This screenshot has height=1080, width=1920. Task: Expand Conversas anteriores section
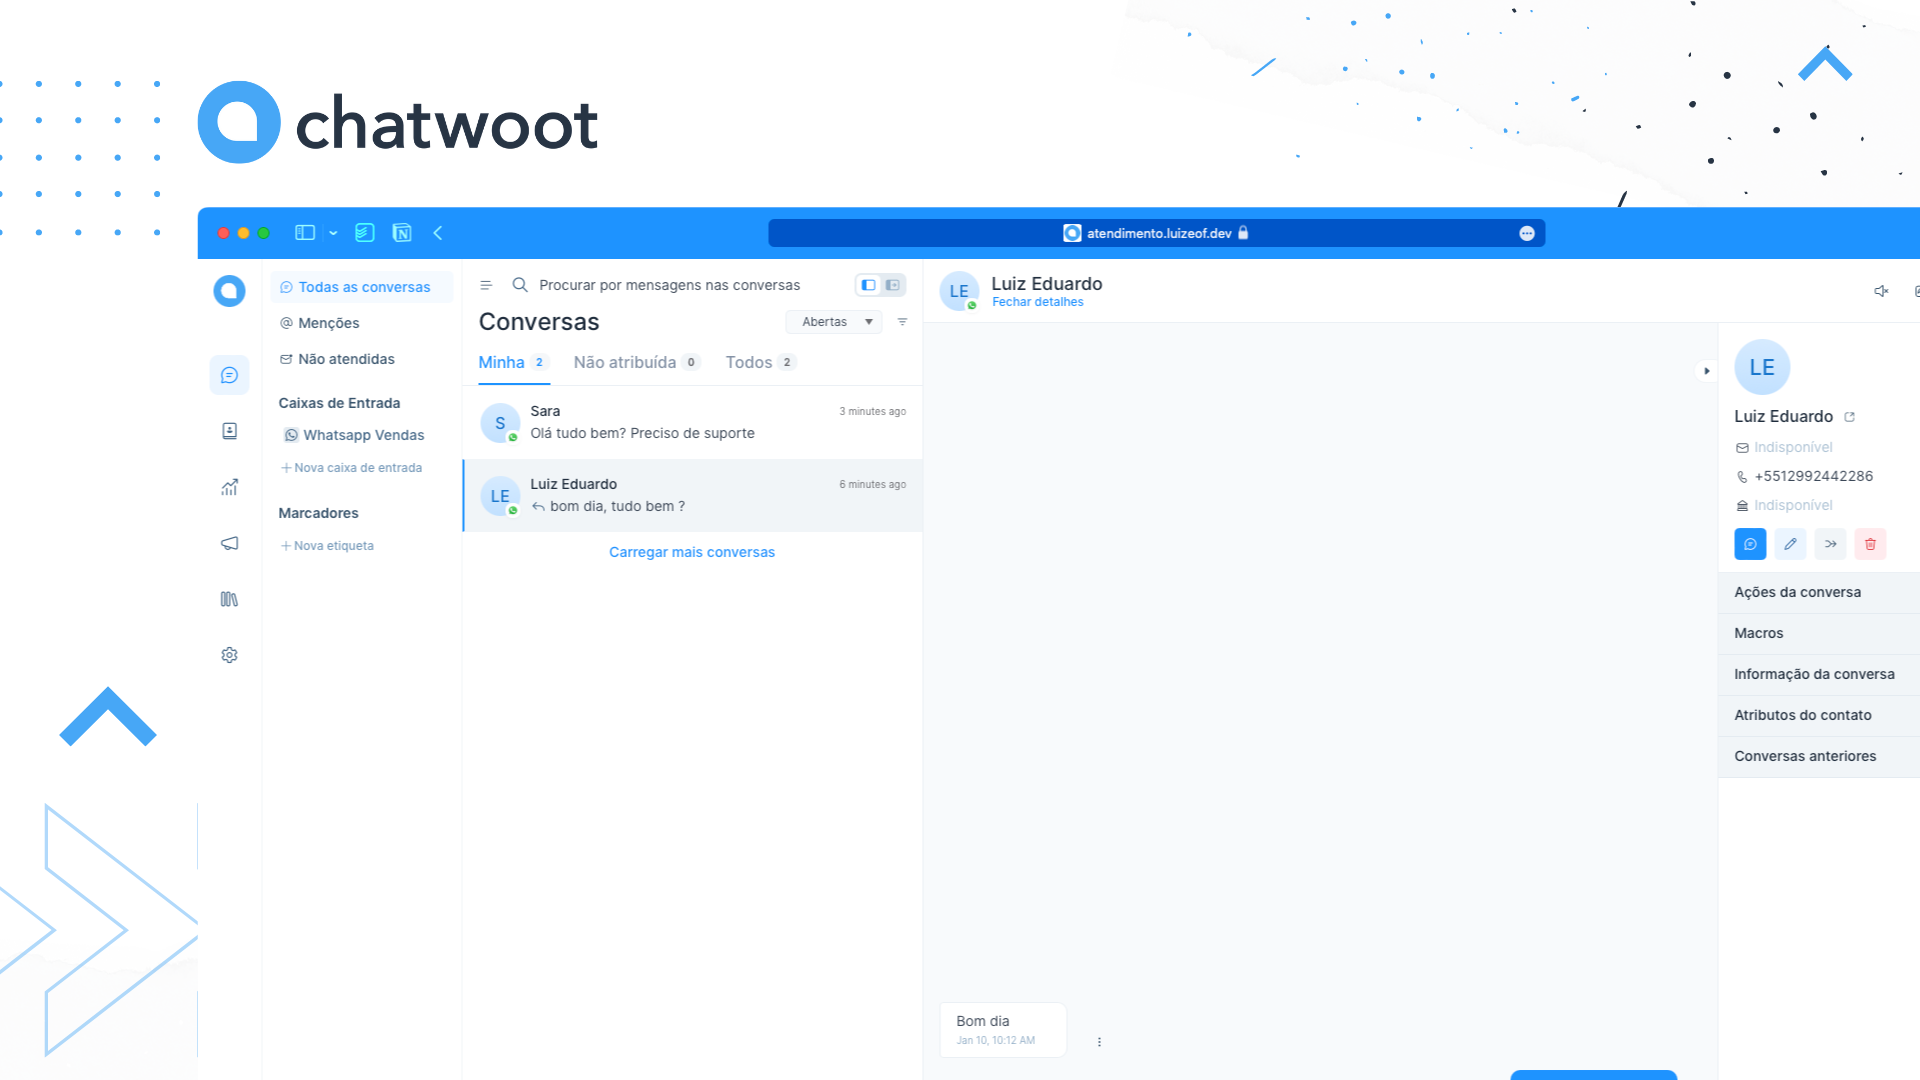[x=1819, y=756]
